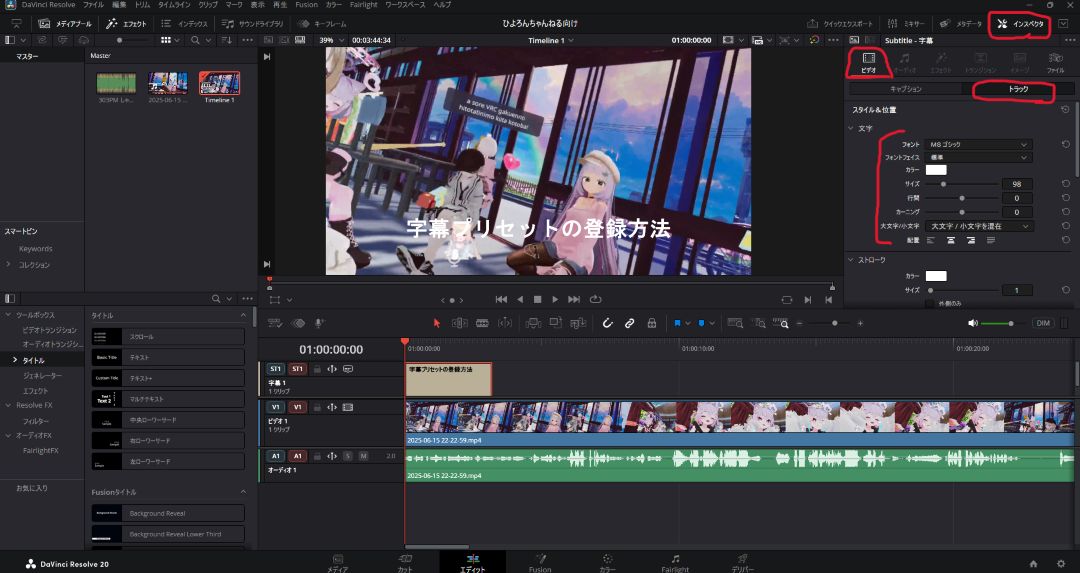Click the クイックエクスポート button

tap(847, 24)
